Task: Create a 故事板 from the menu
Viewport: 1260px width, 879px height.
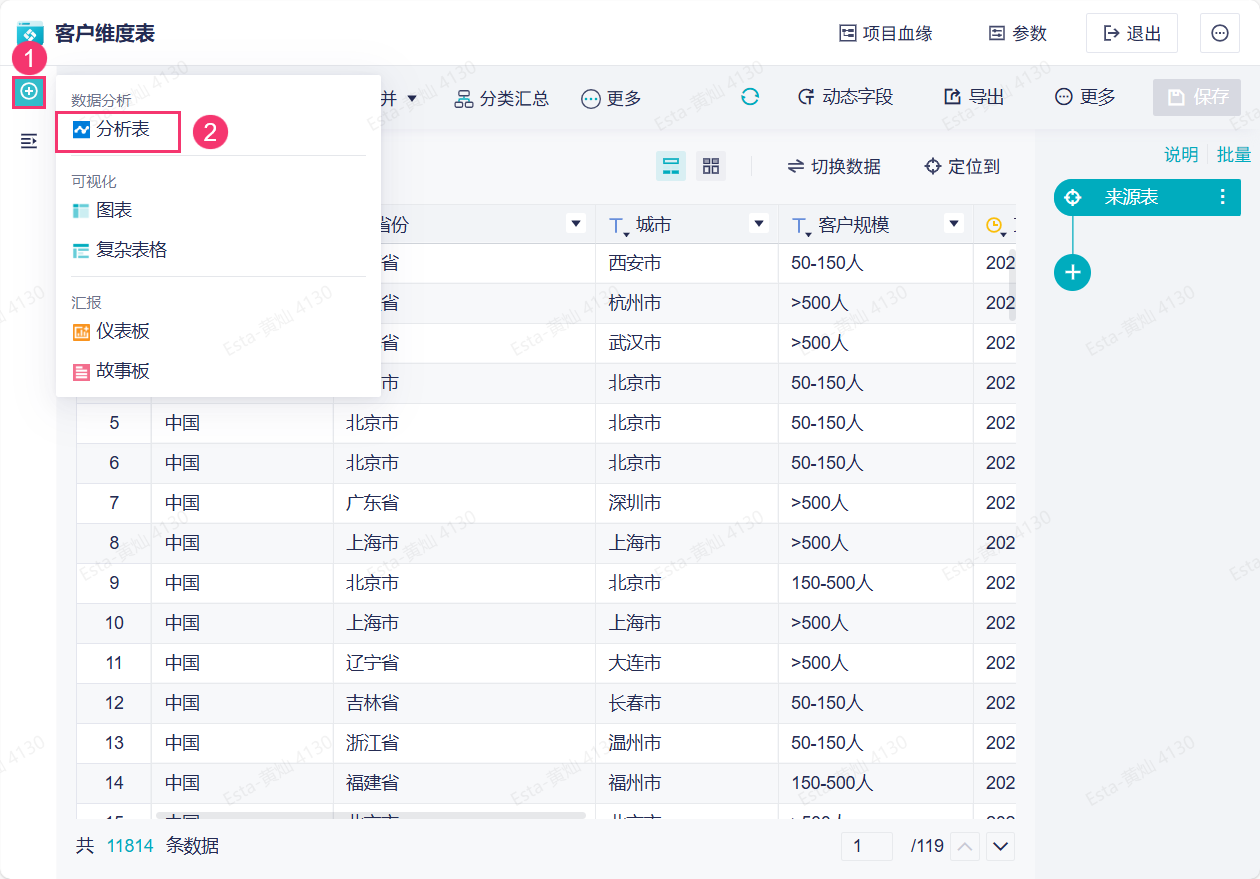Action: [111, 371]
